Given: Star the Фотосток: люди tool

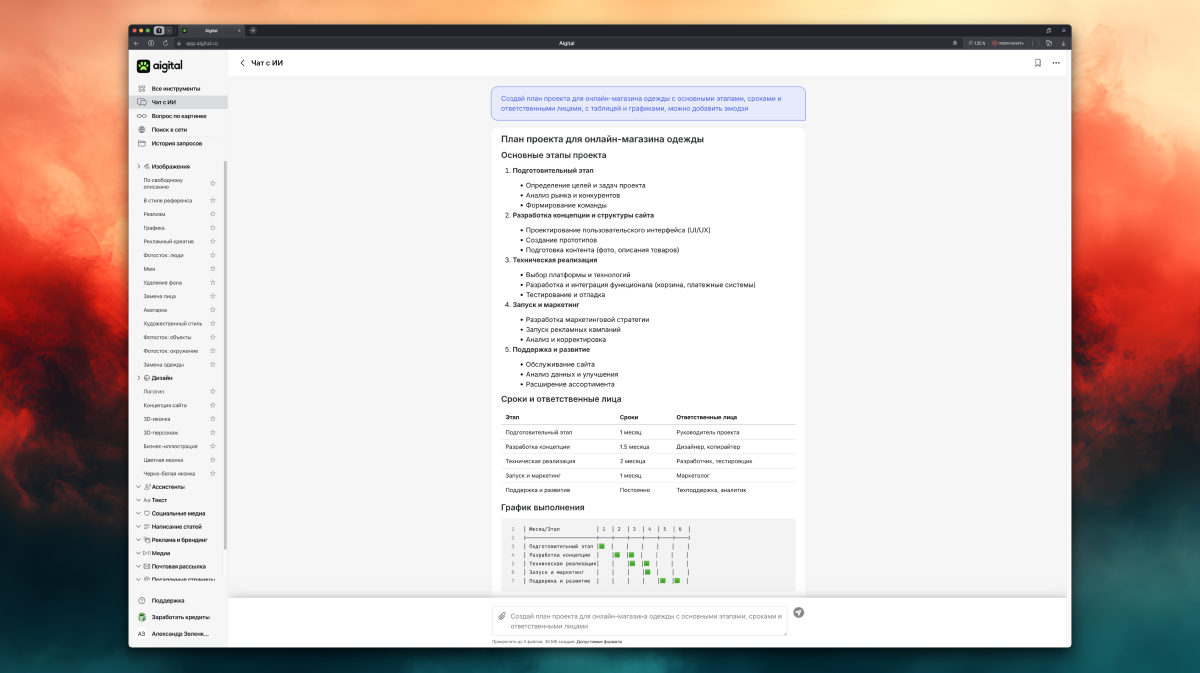Looking at the screenshot, I should [x=212, y=255].
